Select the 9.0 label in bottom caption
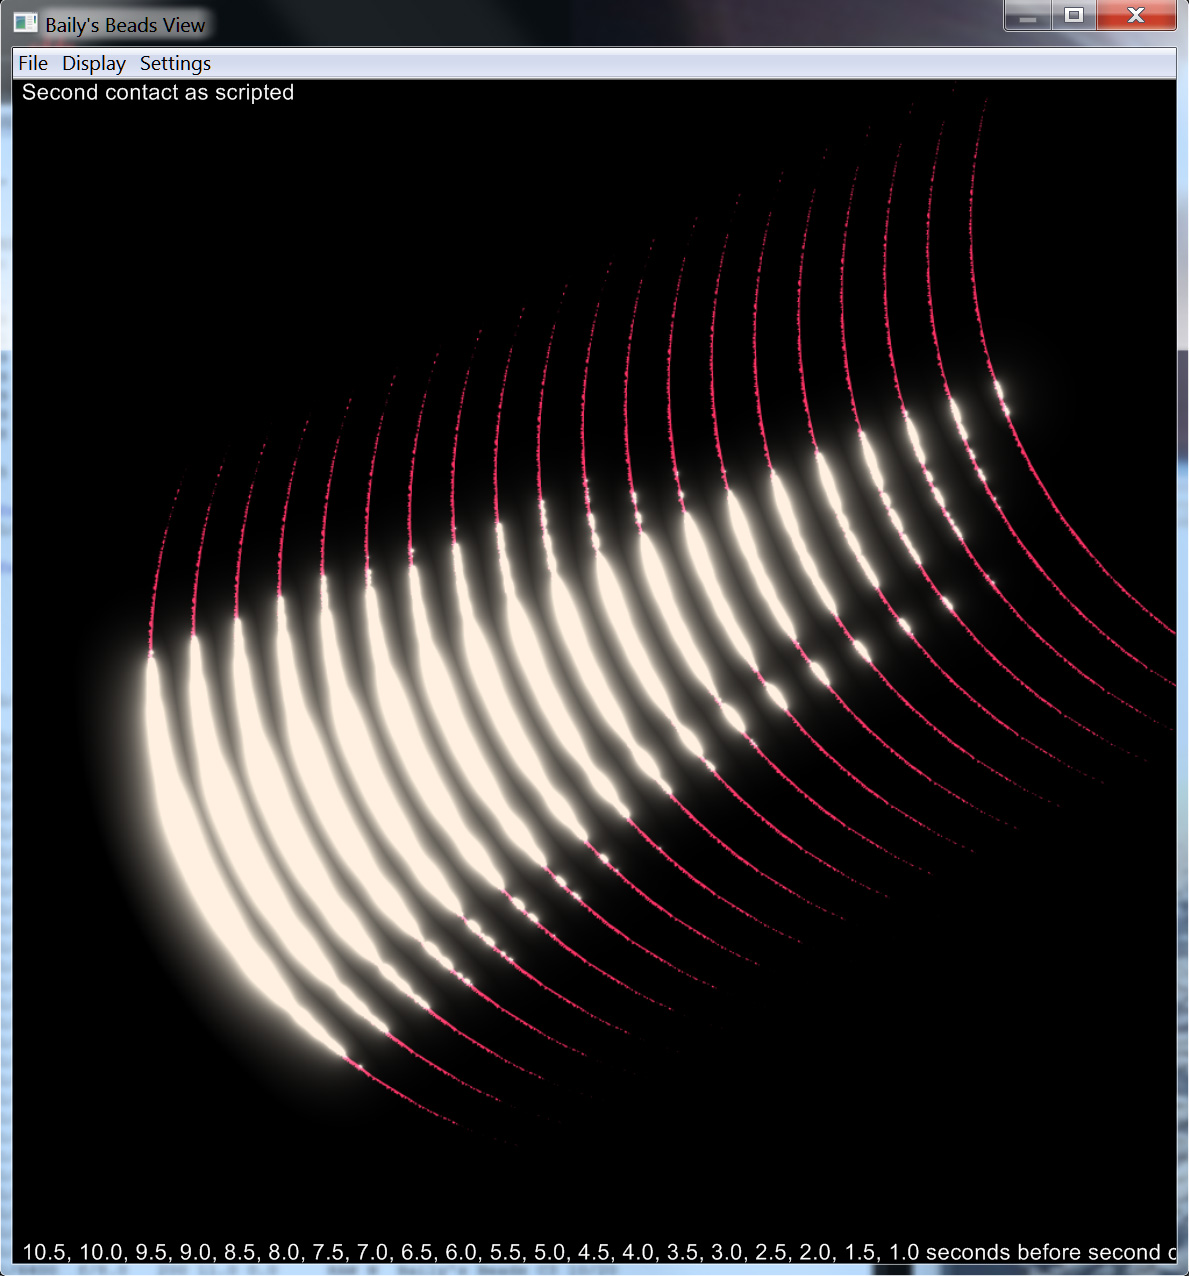This screenshot has height=1276, width=1189. tap(196, 1252)
